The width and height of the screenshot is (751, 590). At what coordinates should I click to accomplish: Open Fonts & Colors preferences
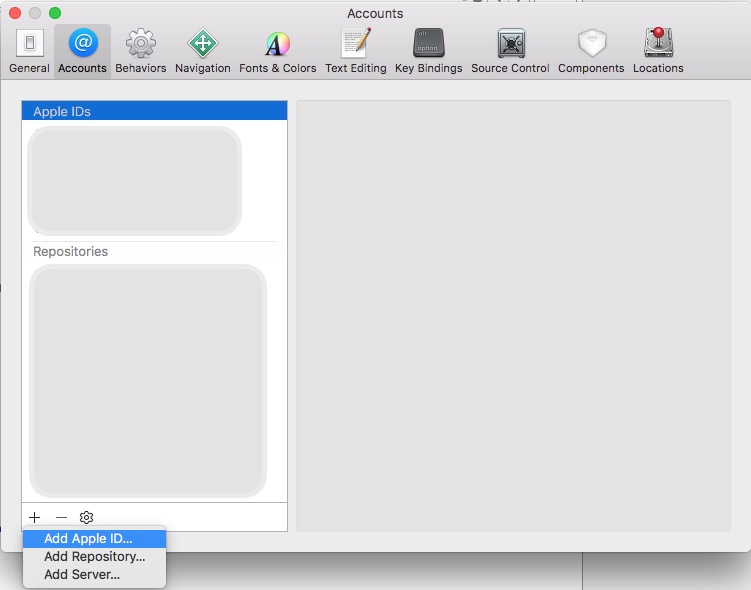click(278, 51)
